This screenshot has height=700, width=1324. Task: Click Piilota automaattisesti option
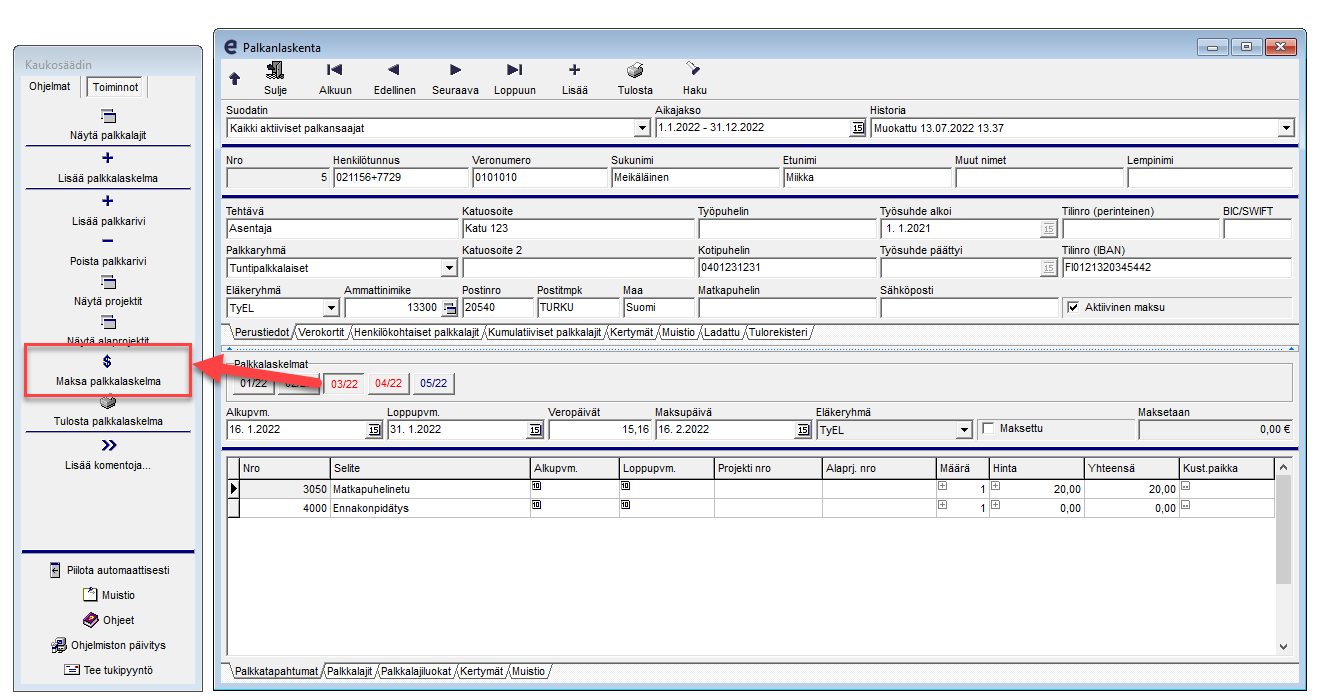108,571
